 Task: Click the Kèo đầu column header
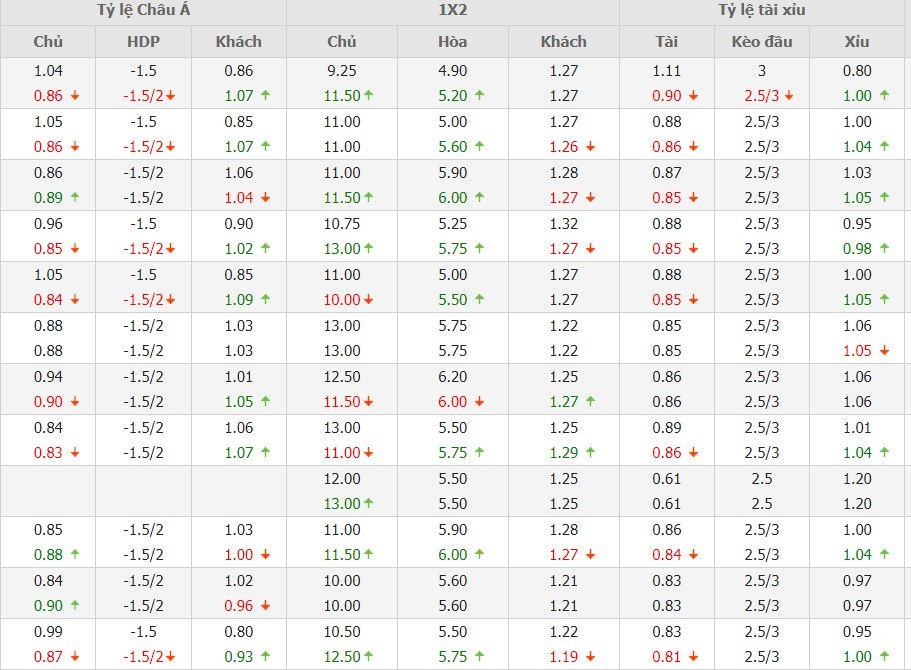(761, 41)
